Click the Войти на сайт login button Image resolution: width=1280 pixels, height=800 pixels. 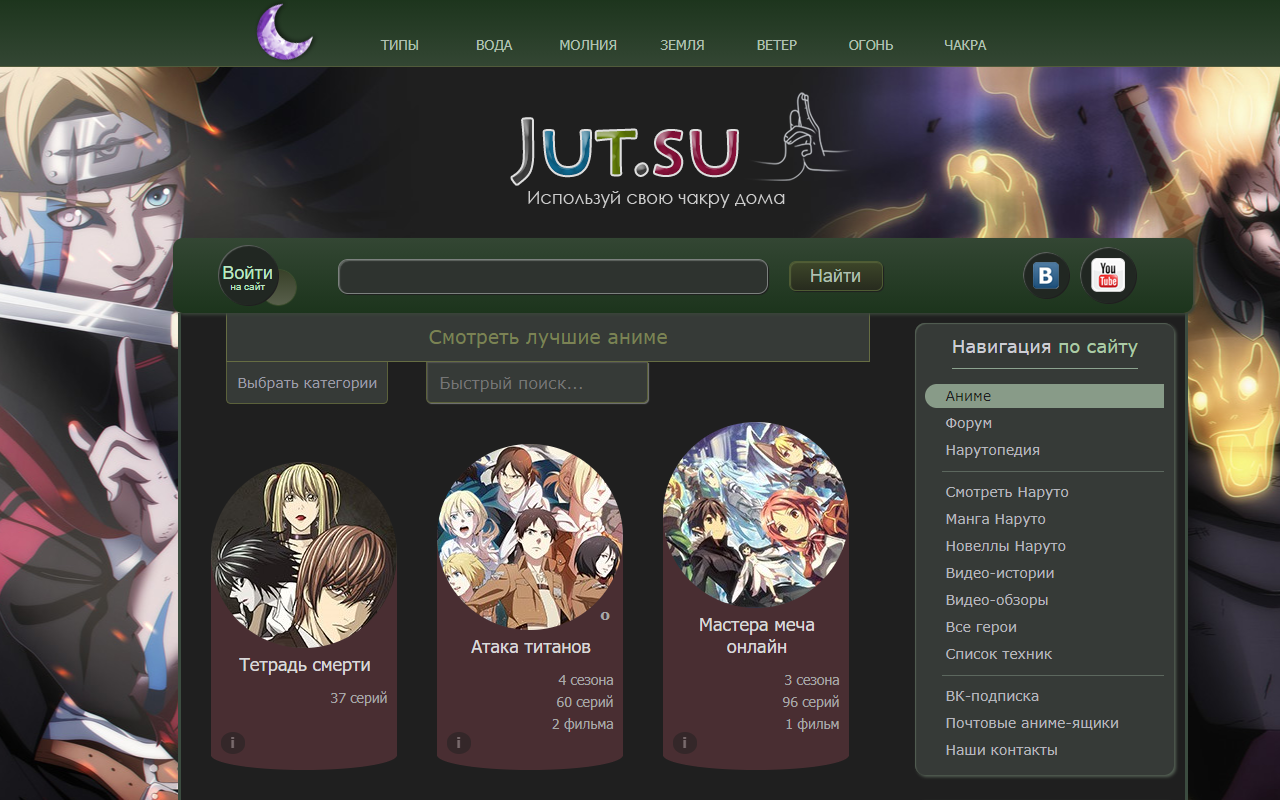(248, 276)
